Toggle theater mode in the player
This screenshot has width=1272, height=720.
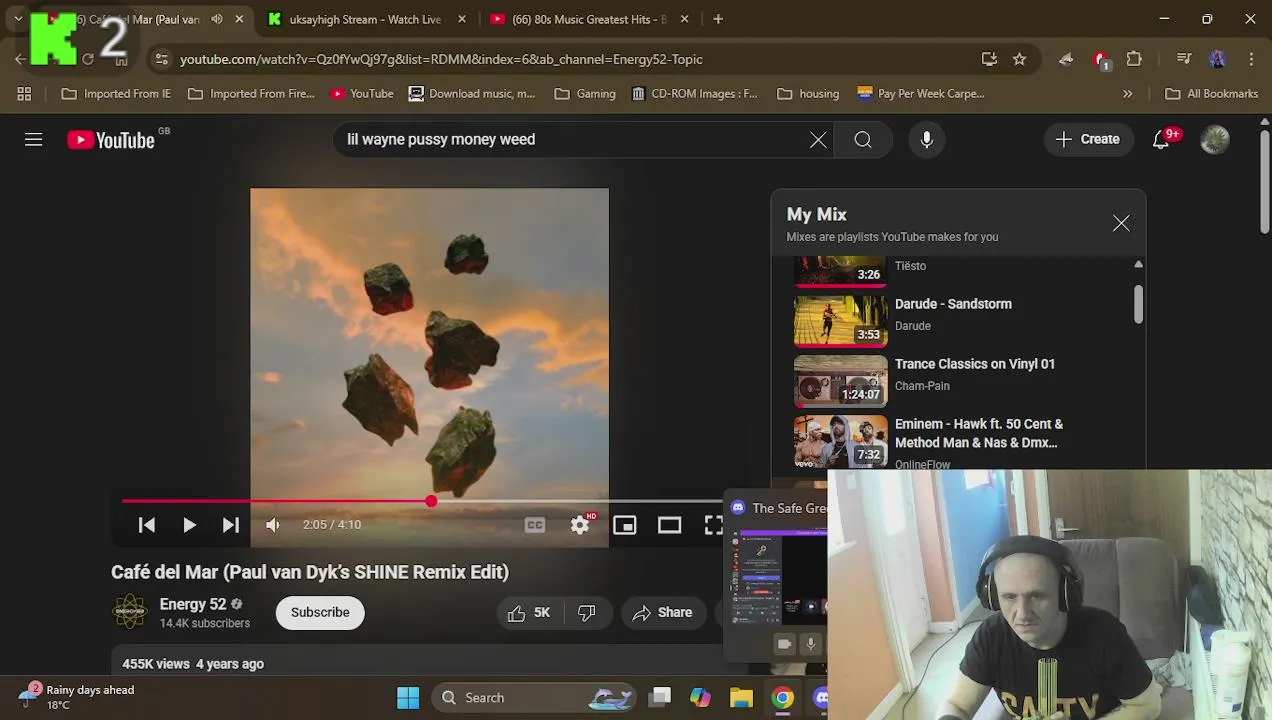[x=669, y=525]
